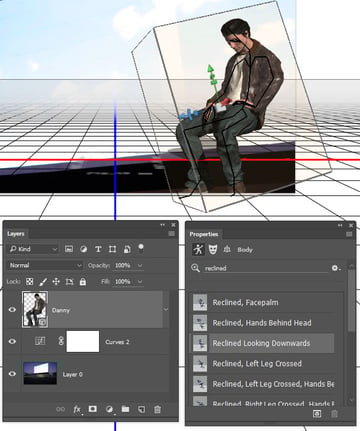This screenshot has width=360, height=431.
Task: Lock position move icon
Action: 56,282
